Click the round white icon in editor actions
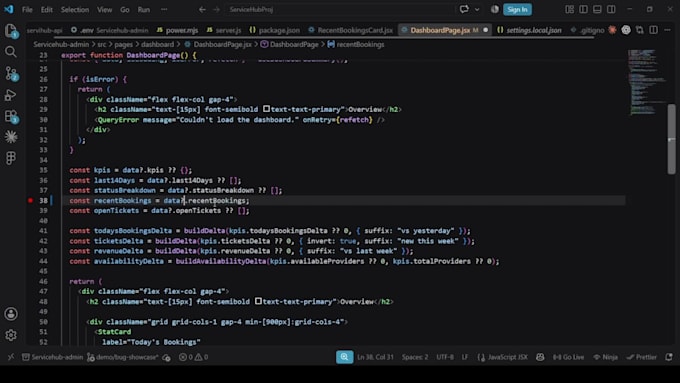This screenshot has width=680, height=383. tap(626, 30)
